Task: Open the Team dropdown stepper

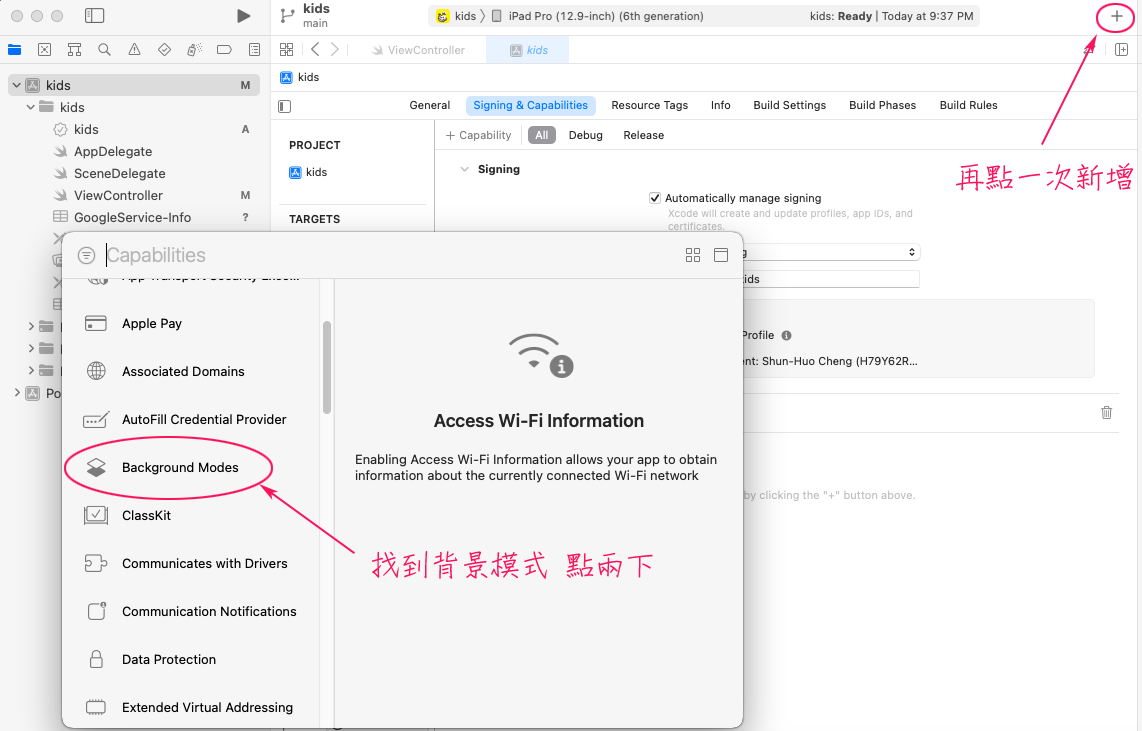Action: click(911, 252)
